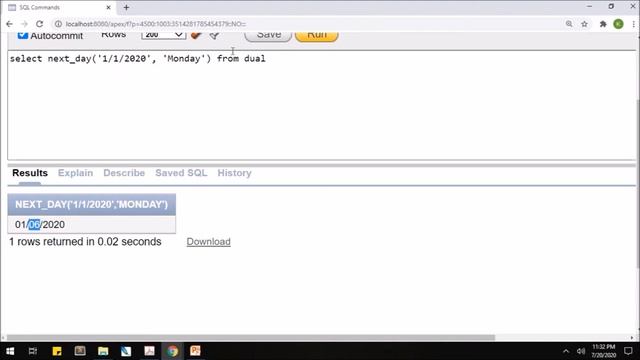Click the NEXT_DAY column header
The image size is (640, 360).
91,204
